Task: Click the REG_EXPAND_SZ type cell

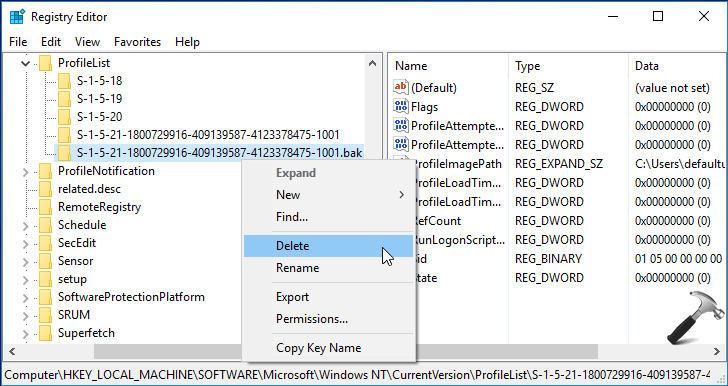Action: pyautogui.click(x=559, y=164)
